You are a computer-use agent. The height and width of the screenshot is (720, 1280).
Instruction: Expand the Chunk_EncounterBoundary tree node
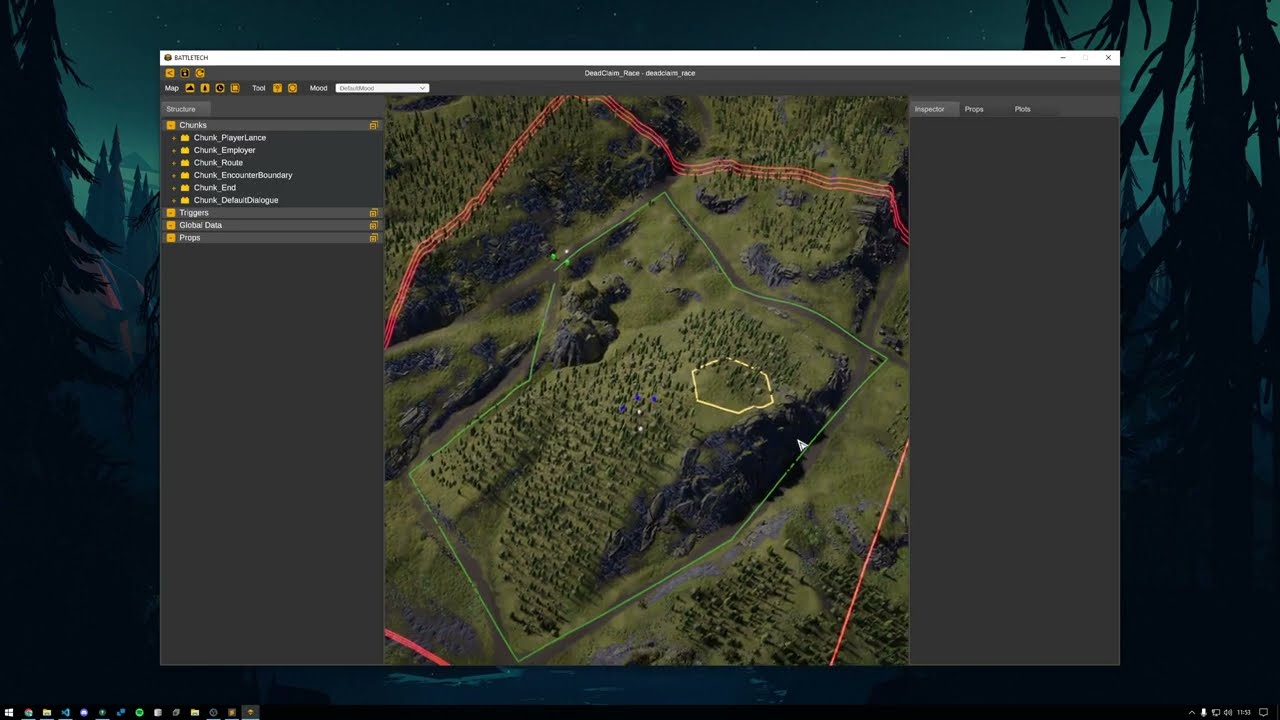click(x=174, y=175)
